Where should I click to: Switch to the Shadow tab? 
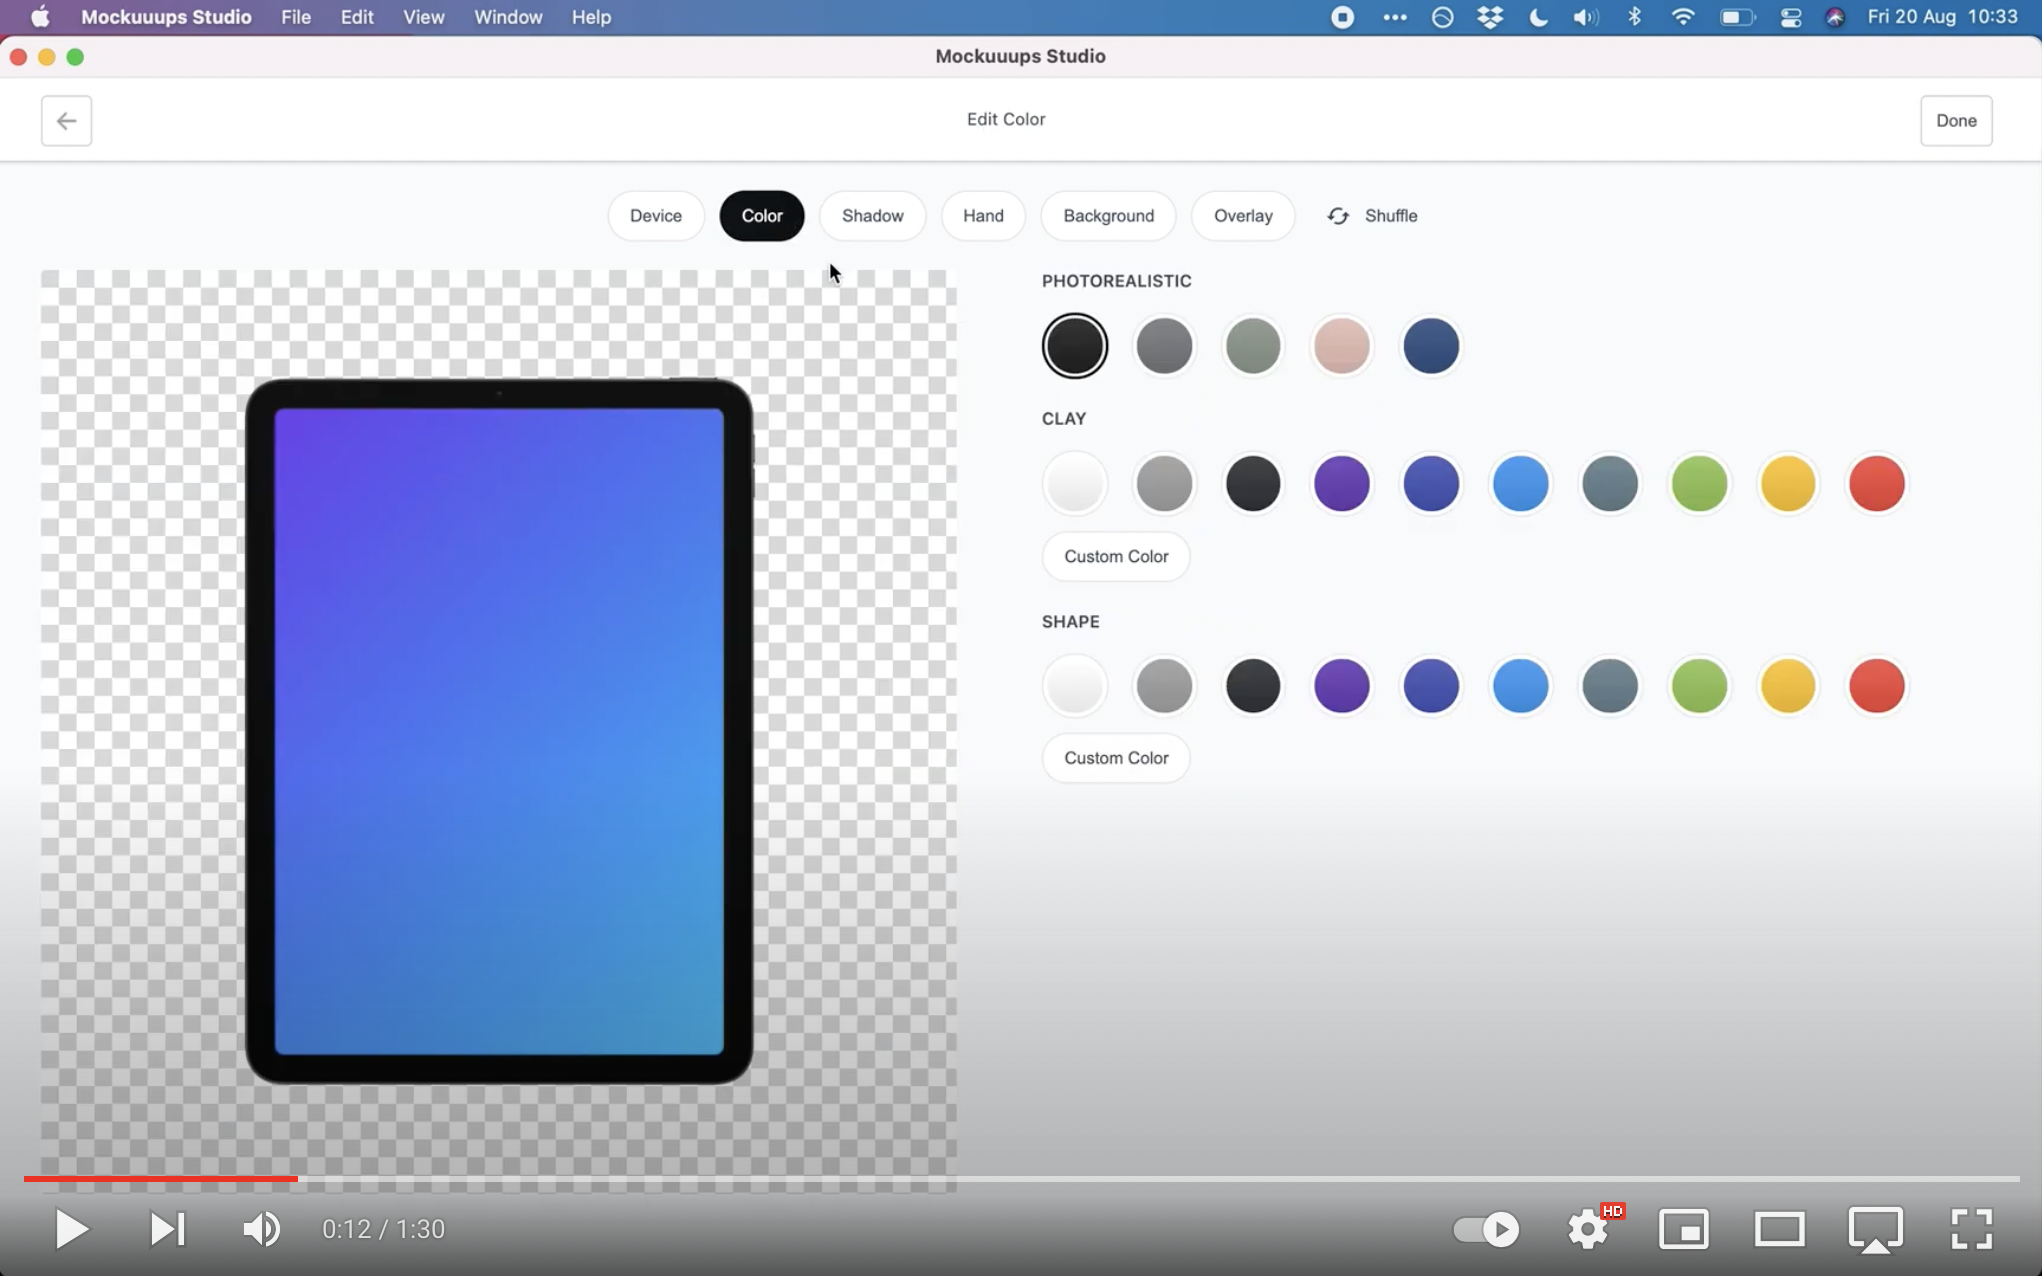[871, 215]
